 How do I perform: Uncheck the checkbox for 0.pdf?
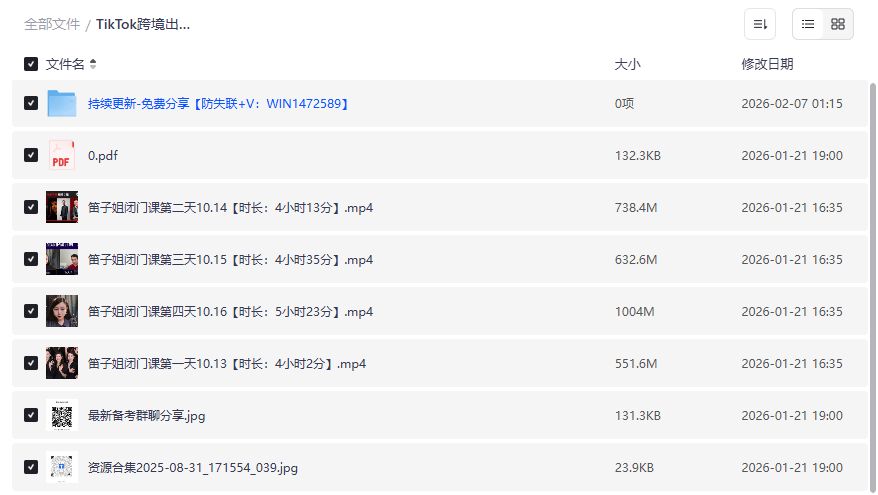31,156
